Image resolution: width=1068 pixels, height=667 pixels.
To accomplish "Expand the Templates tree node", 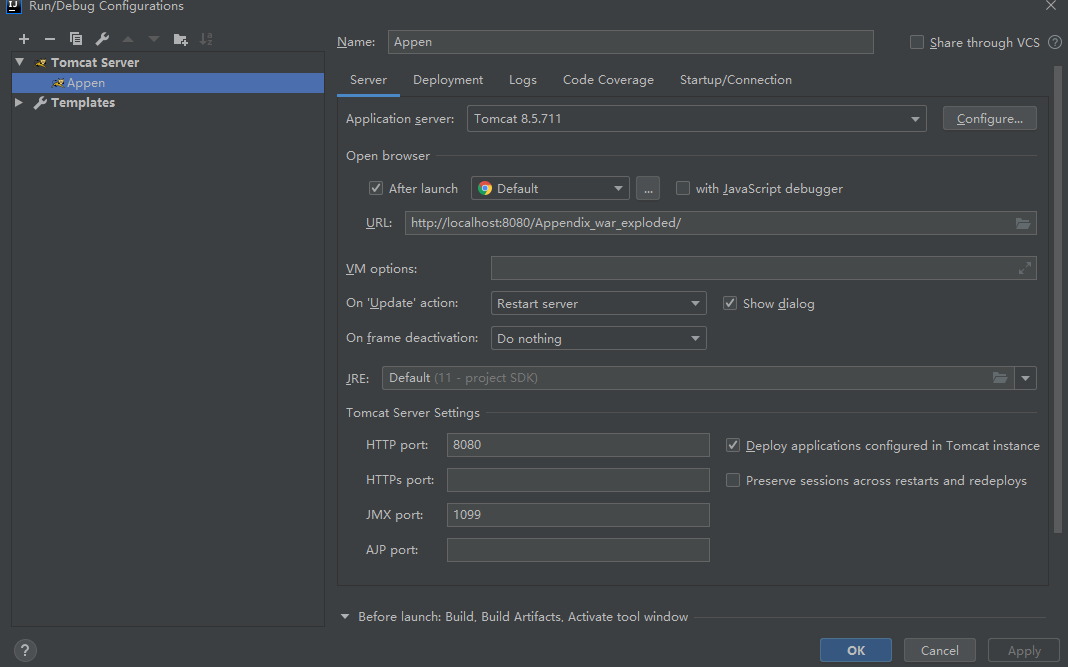I will (x=19, y=102).
